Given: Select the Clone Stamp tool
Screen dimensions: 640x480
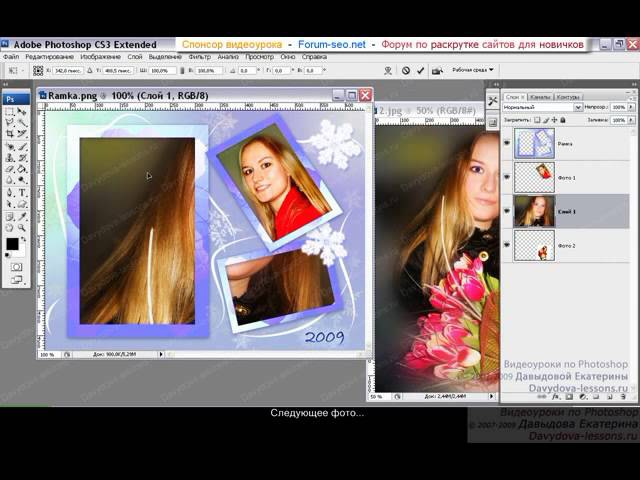Looking at the screenshot, I should 10,158.
